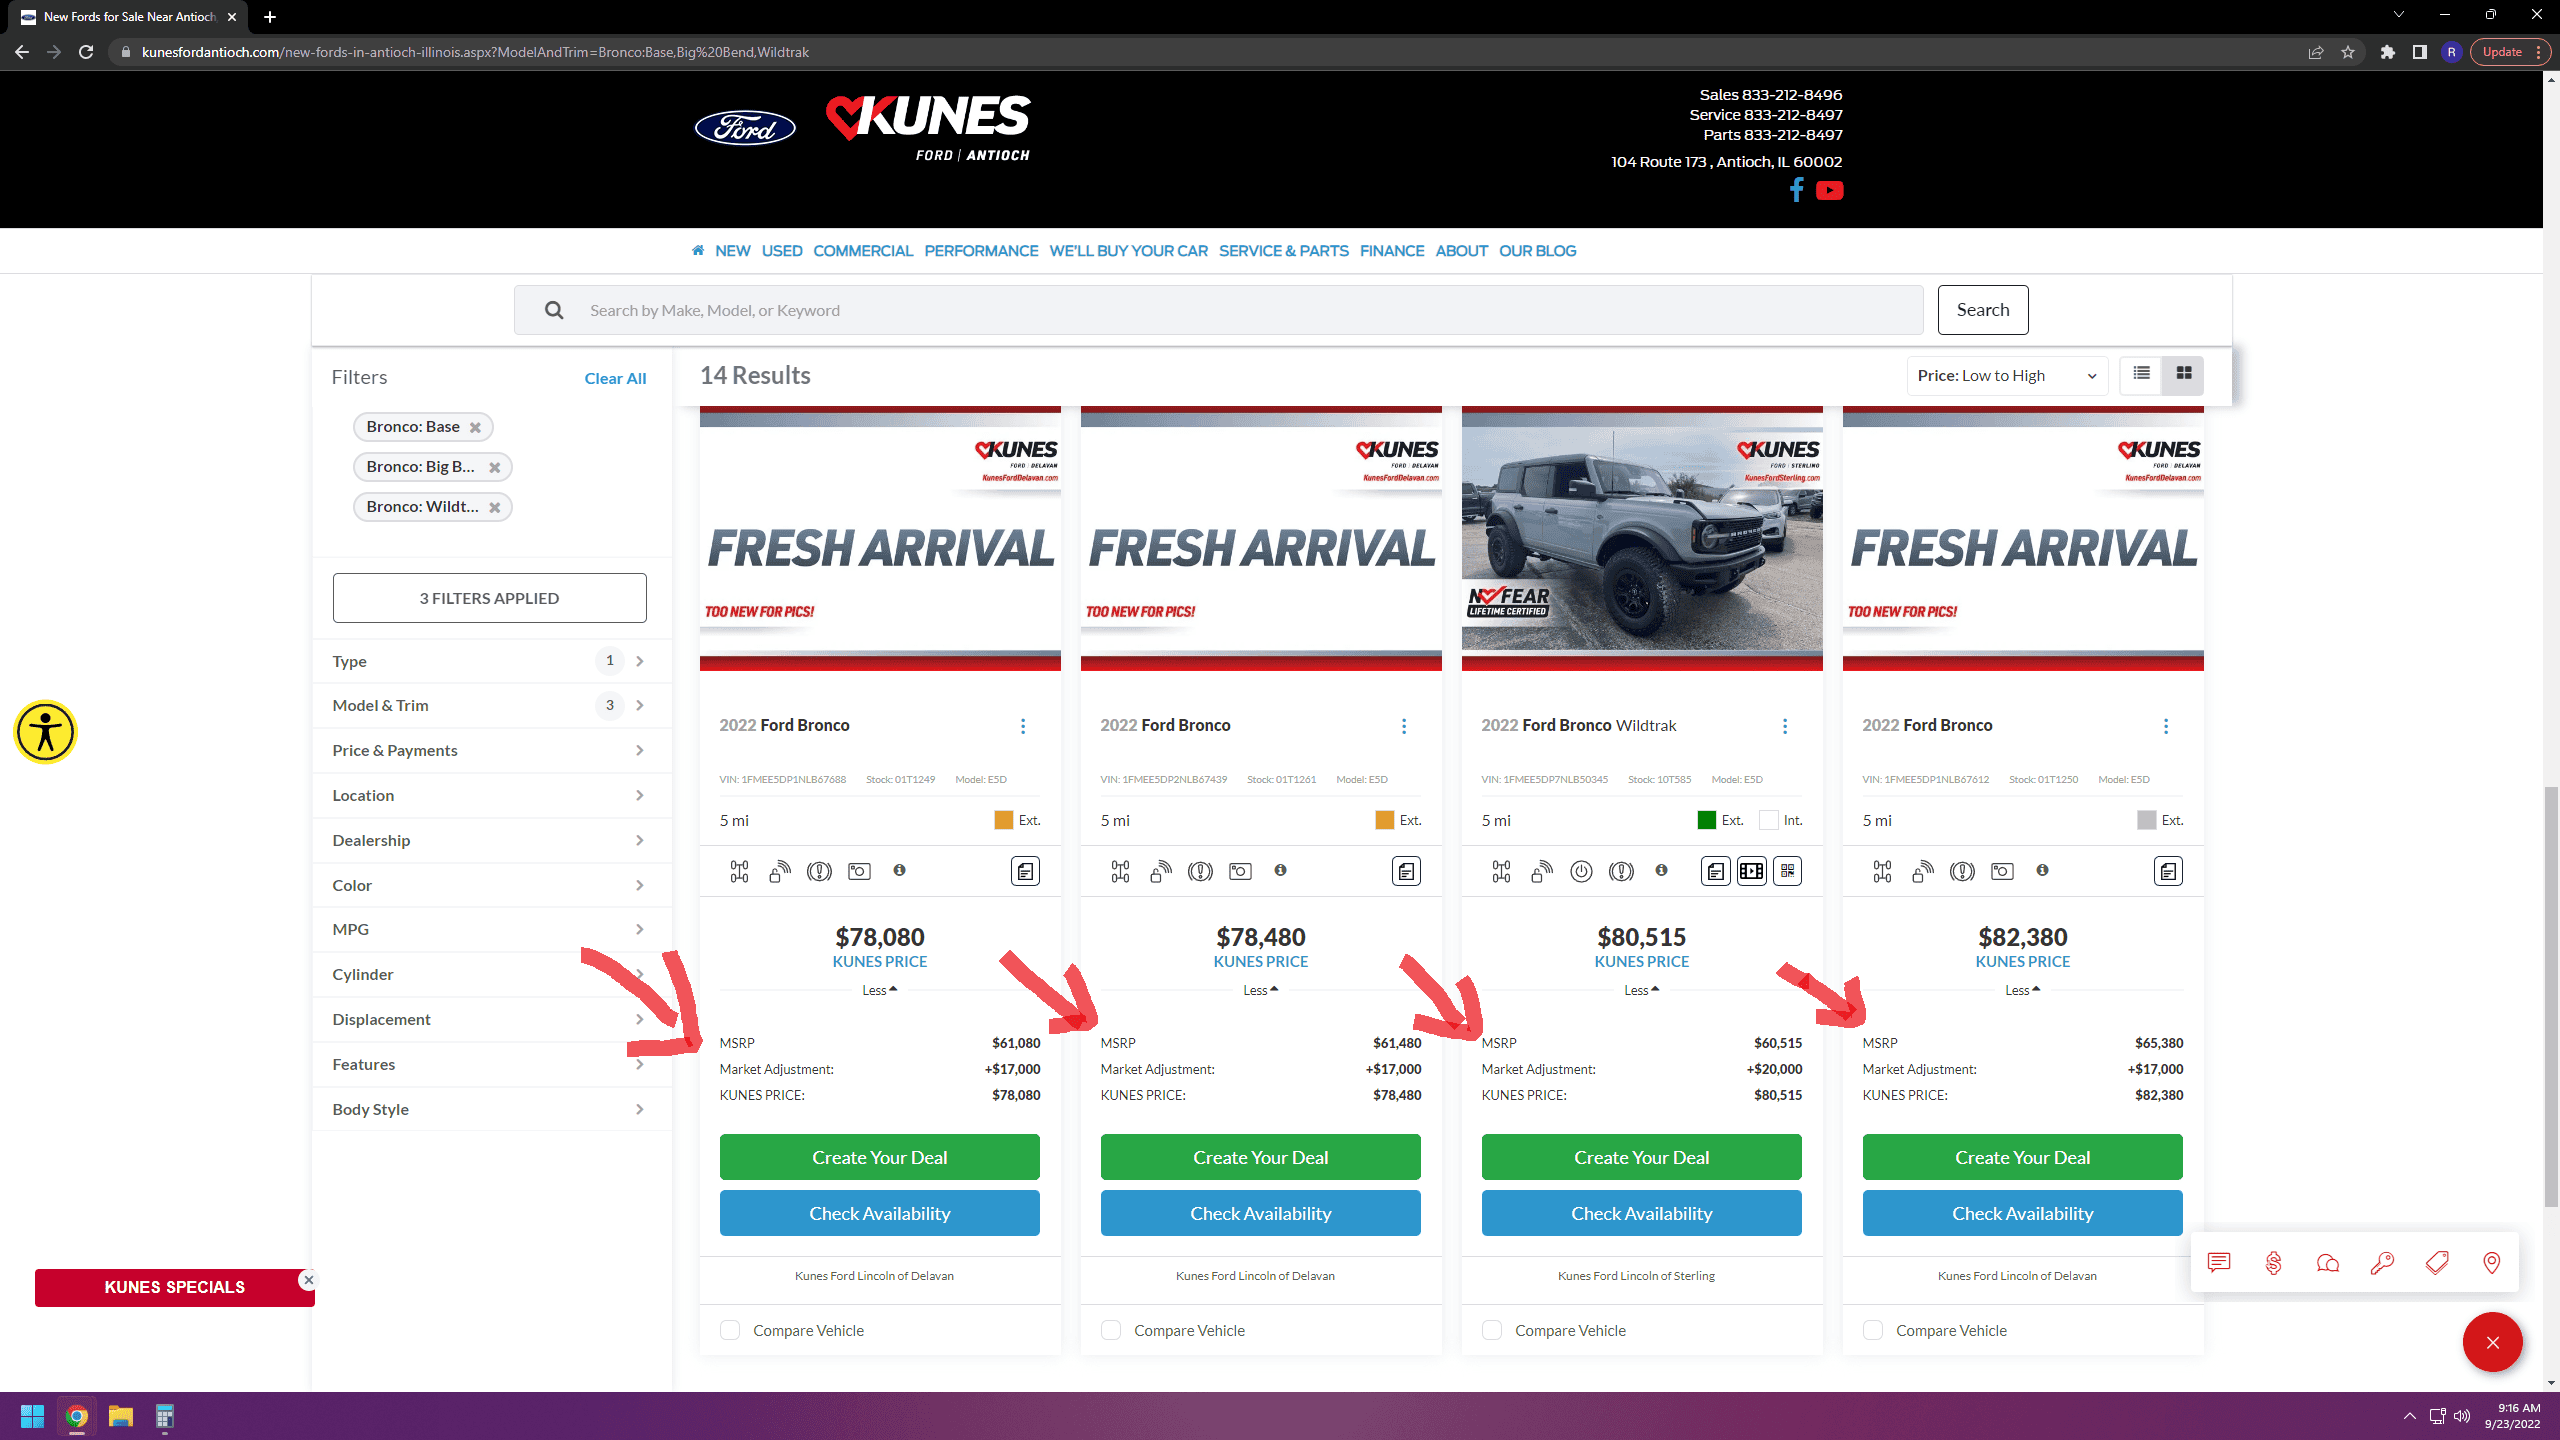Check Compare Vehicle for Bronco Wildtrak

(1492, 1330)
